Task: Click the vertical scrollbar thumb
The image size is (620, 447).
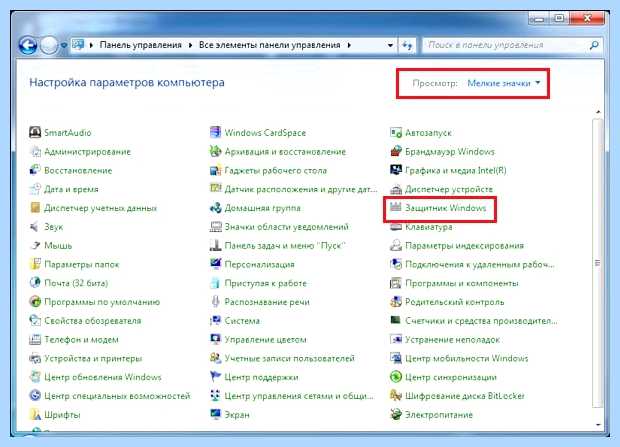Action: click(x=597, y=263)
